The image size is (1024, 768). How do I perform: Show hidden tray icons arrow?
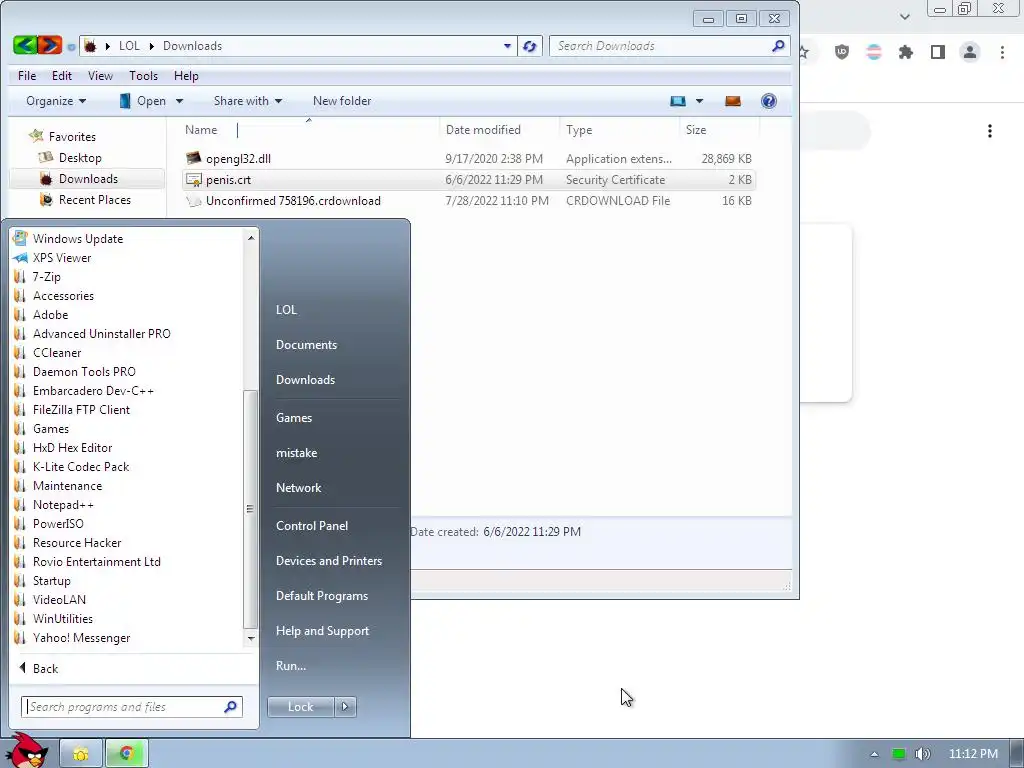click(874, 754)
